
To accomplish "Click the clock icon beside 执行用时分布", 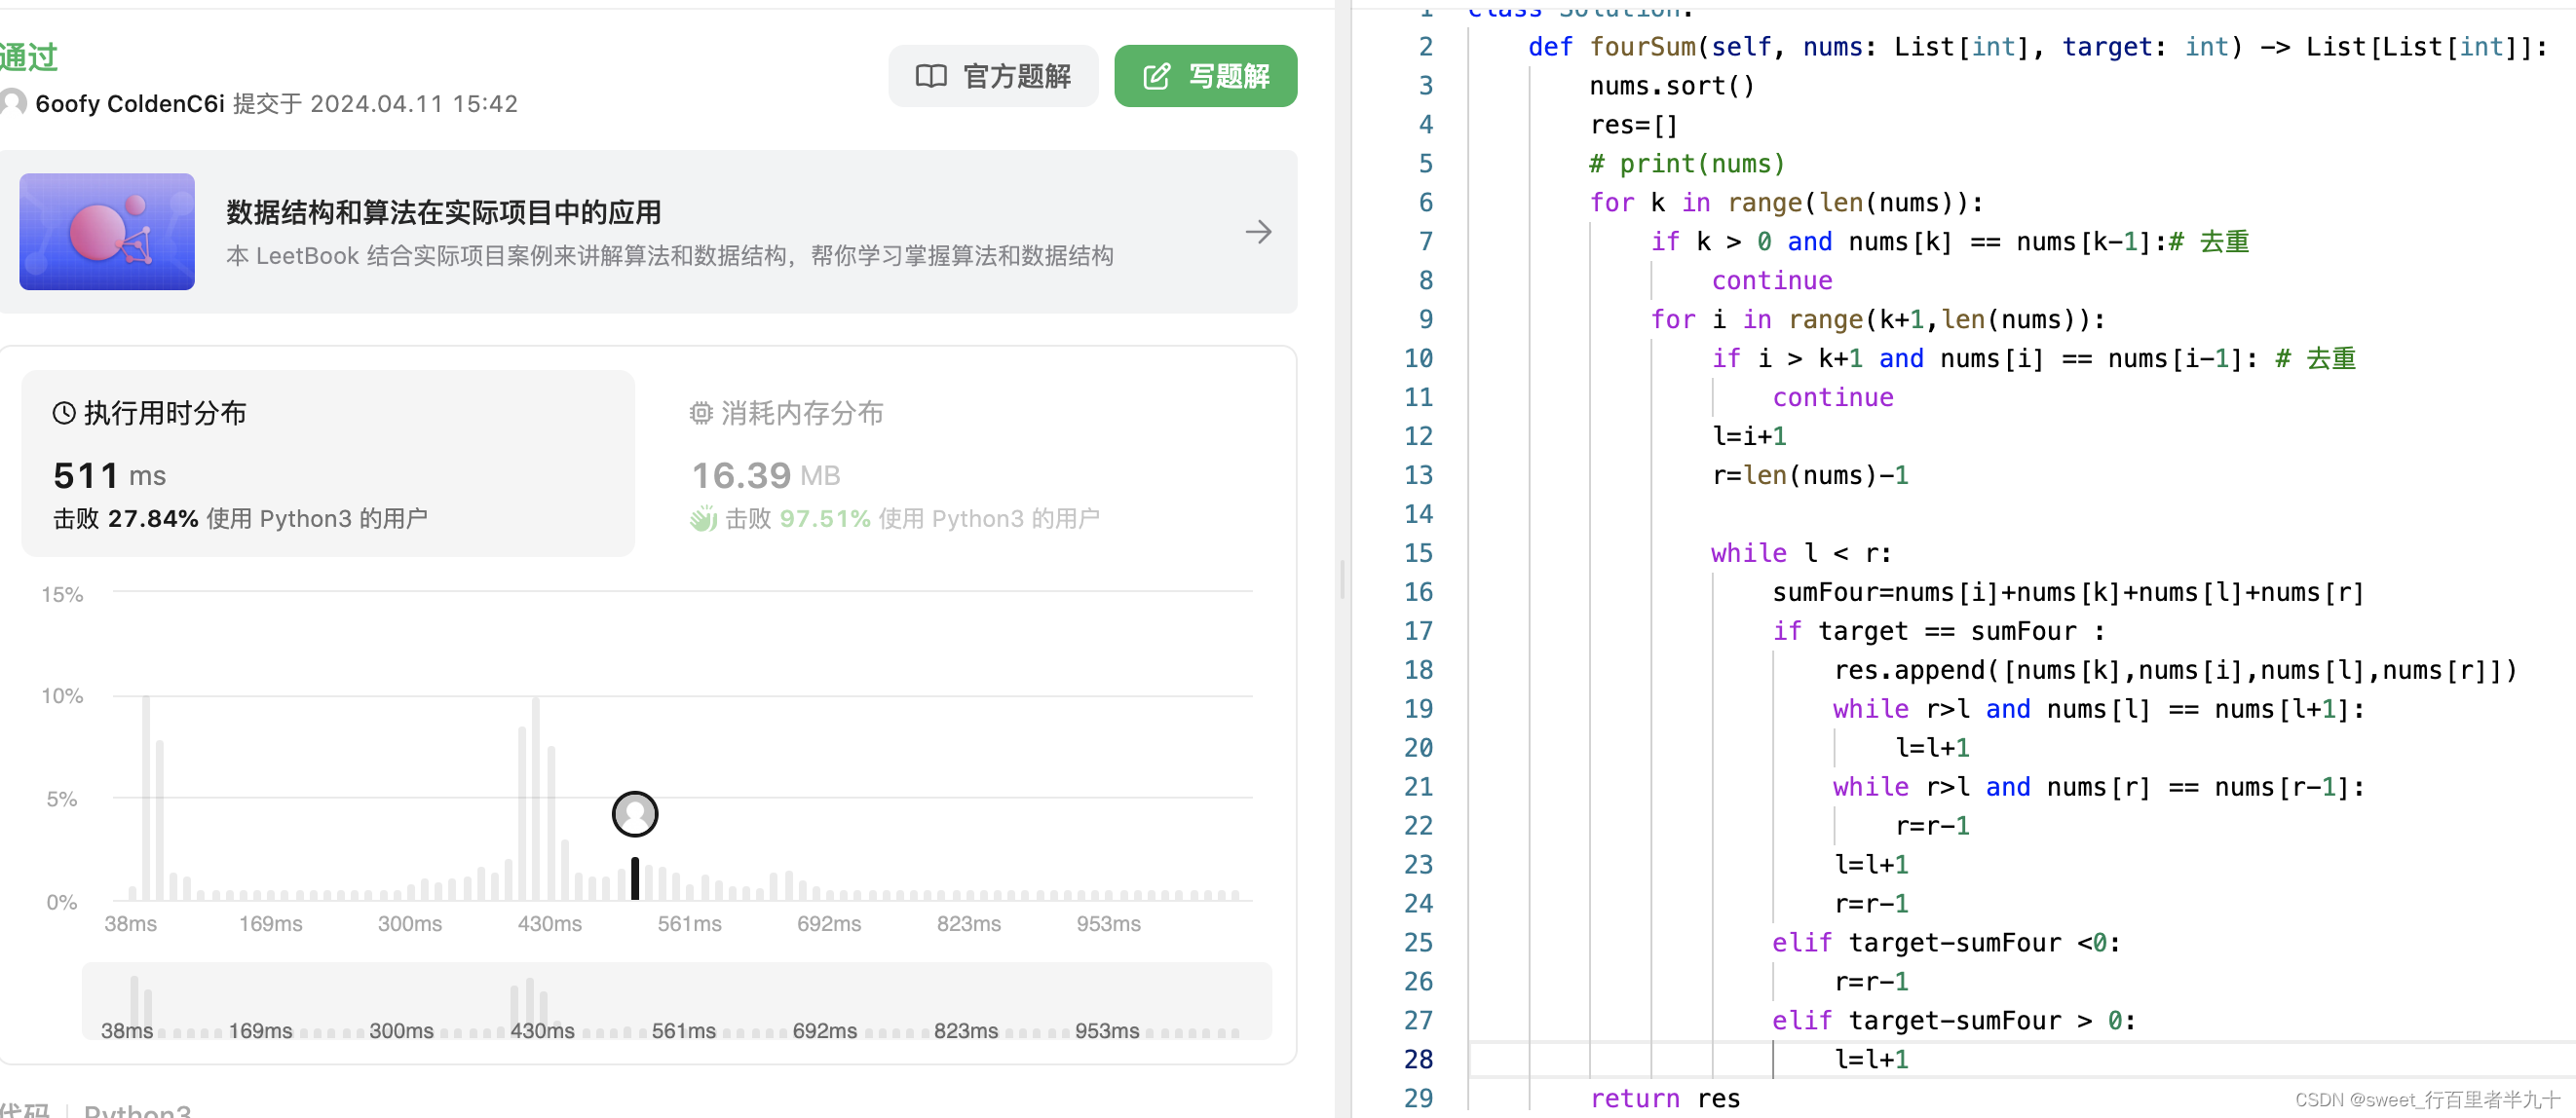I will click(64, 413).
